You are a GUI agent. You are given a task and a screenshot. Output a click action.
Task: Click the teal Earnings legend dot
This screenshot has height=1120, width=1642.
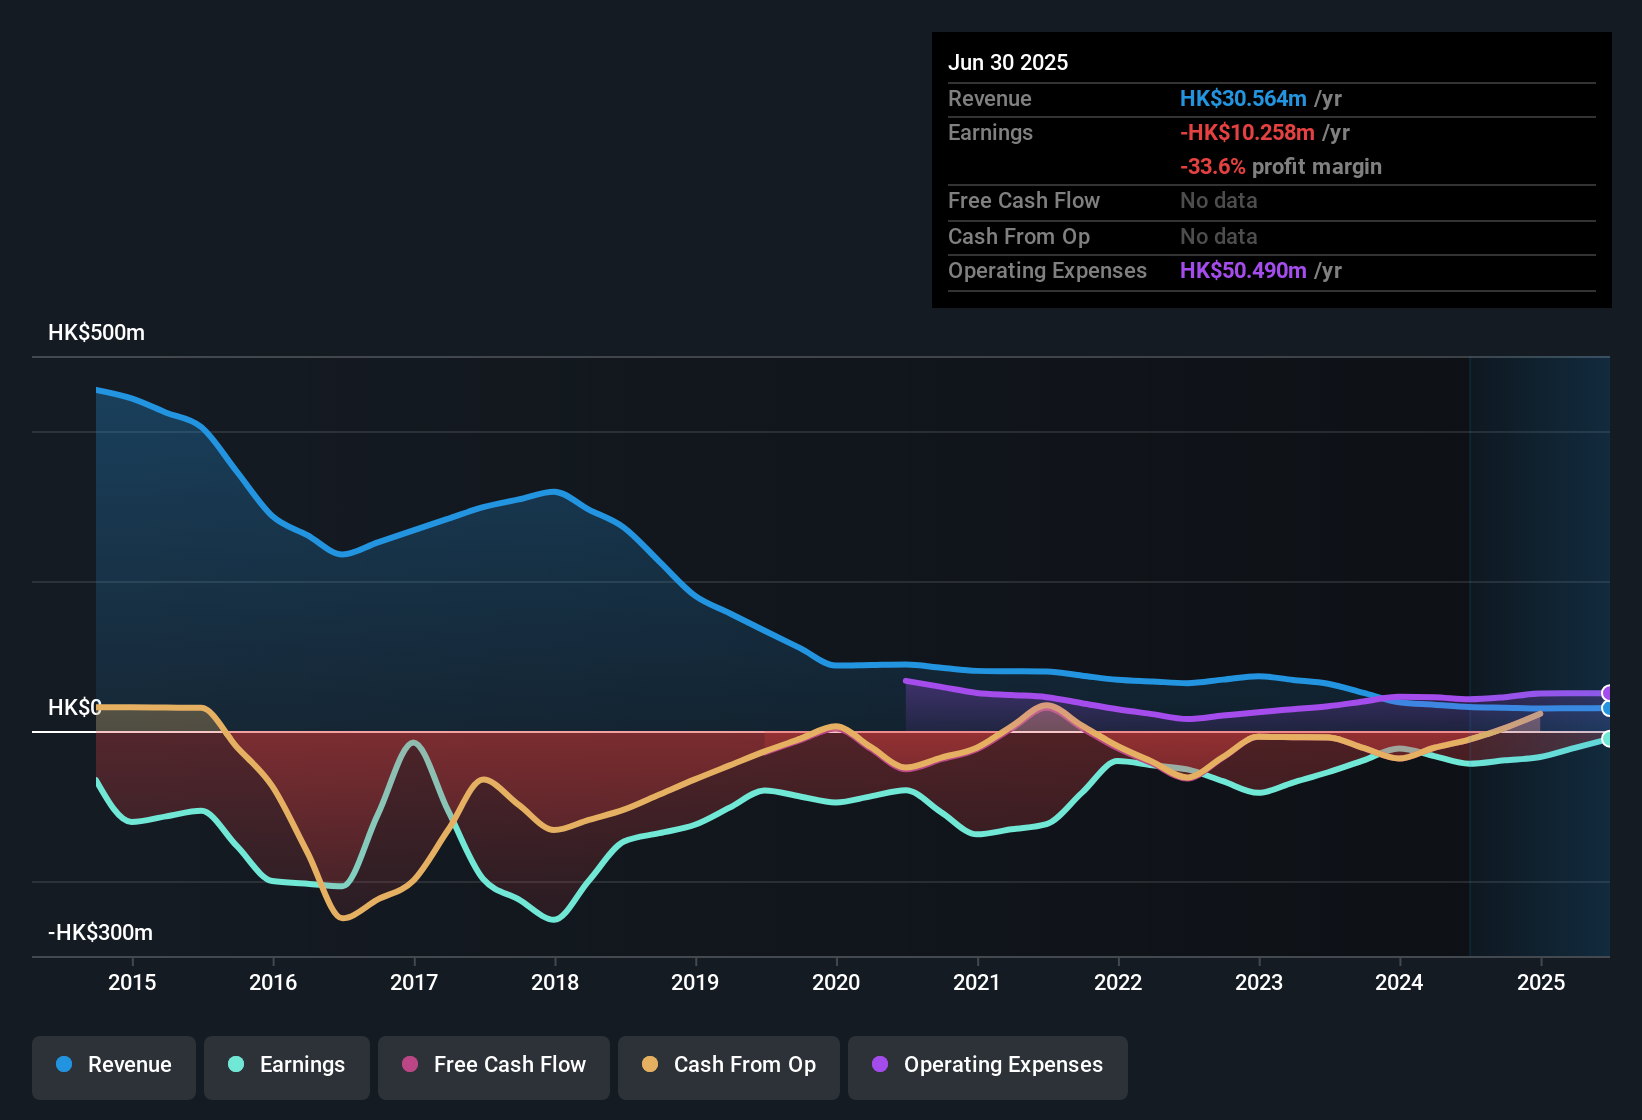pyautogui.click(x=236, y=1065)
